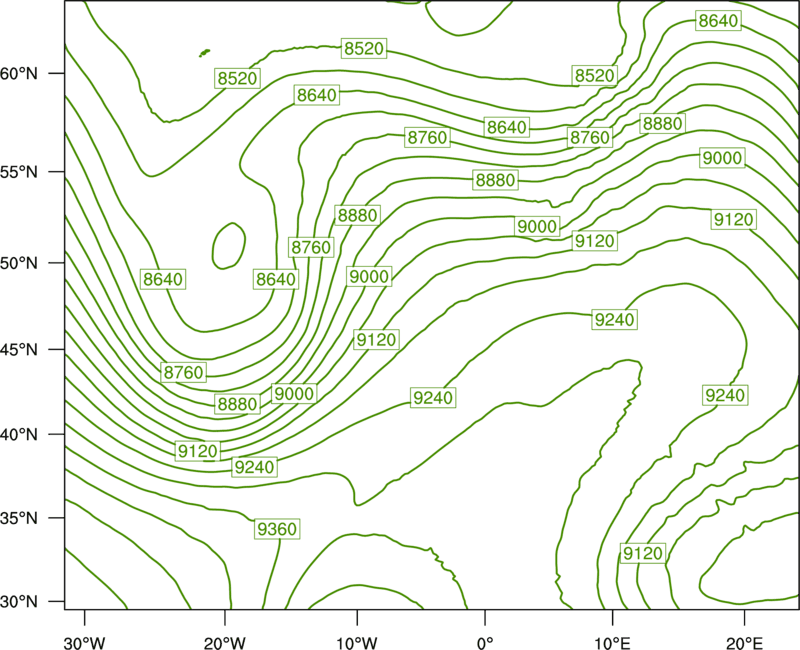Click the 9240 label directly below the 9120 label
Viewport: 800px width, 650px height.
254,467
